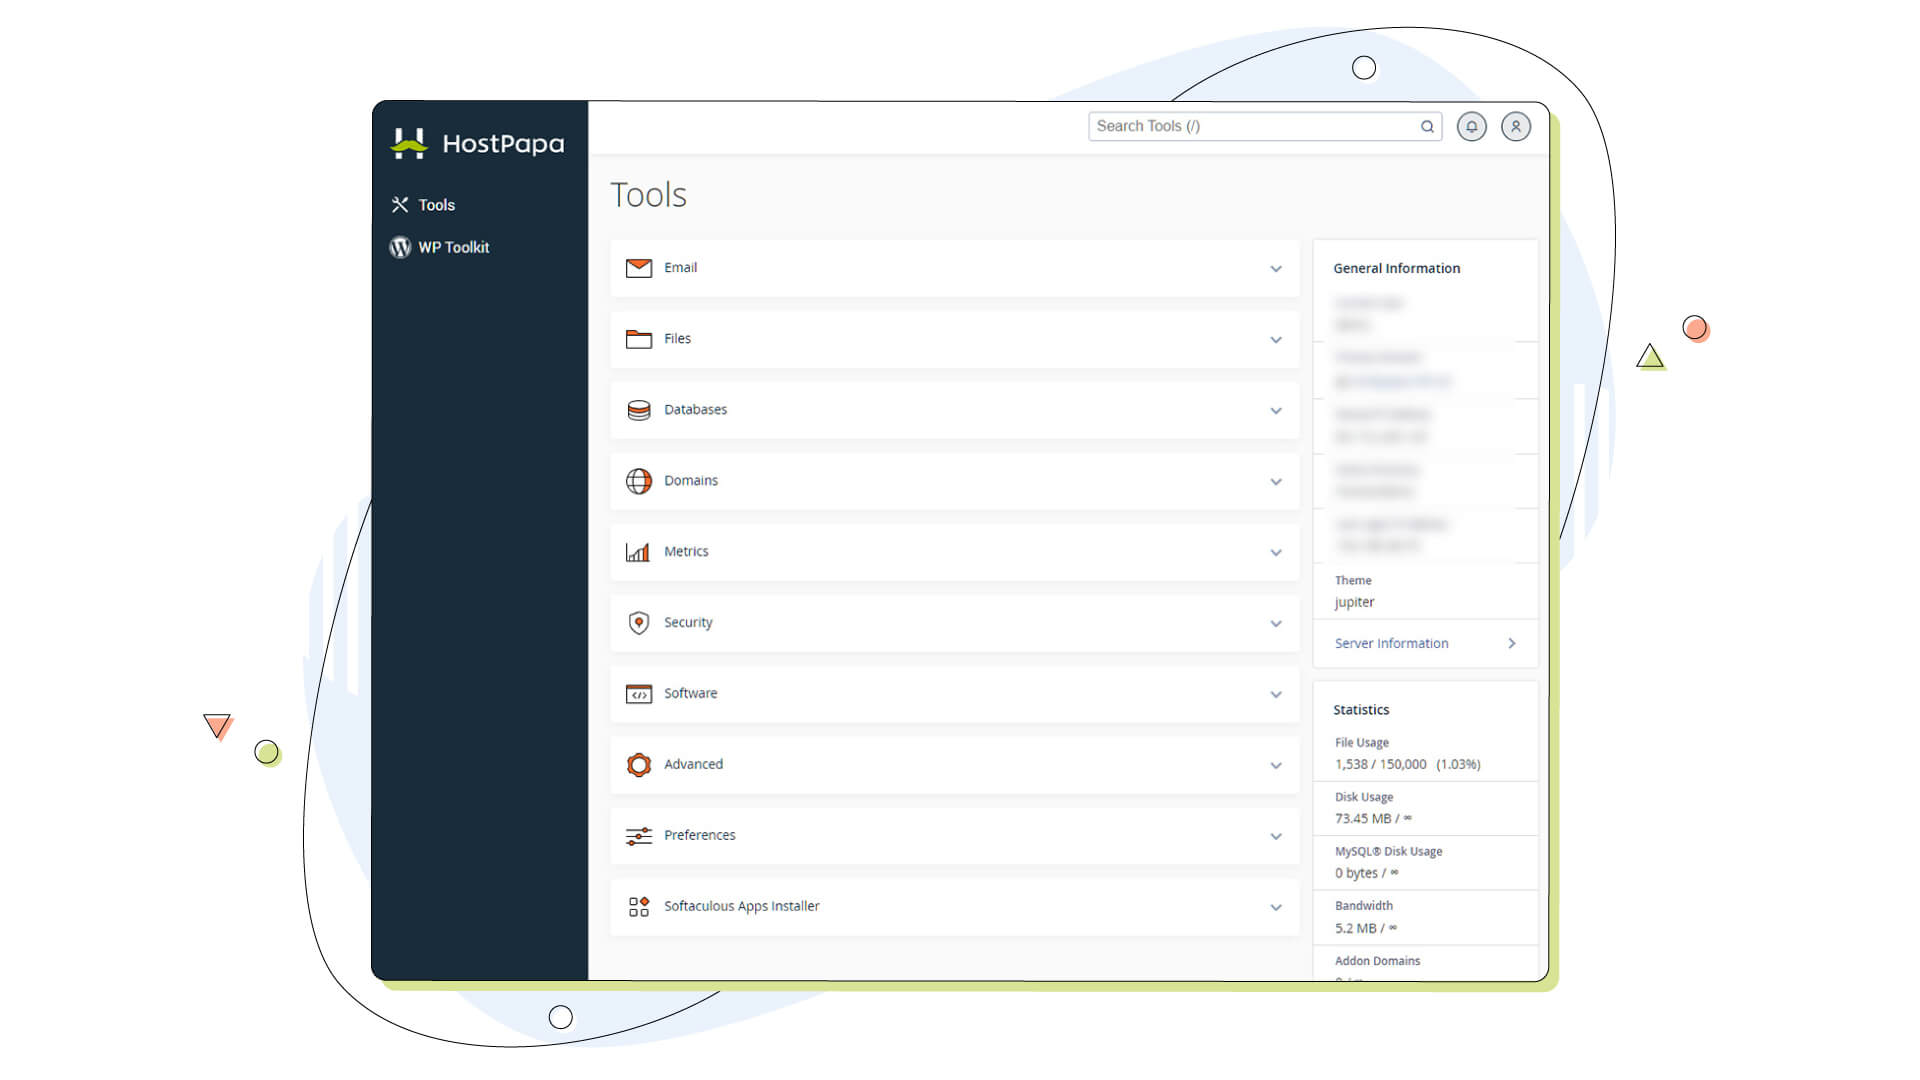The width and height of the screenshot is (1920, 1080).
Task: Click the Softaculous Apps Installer label
Action: (741, 906)
